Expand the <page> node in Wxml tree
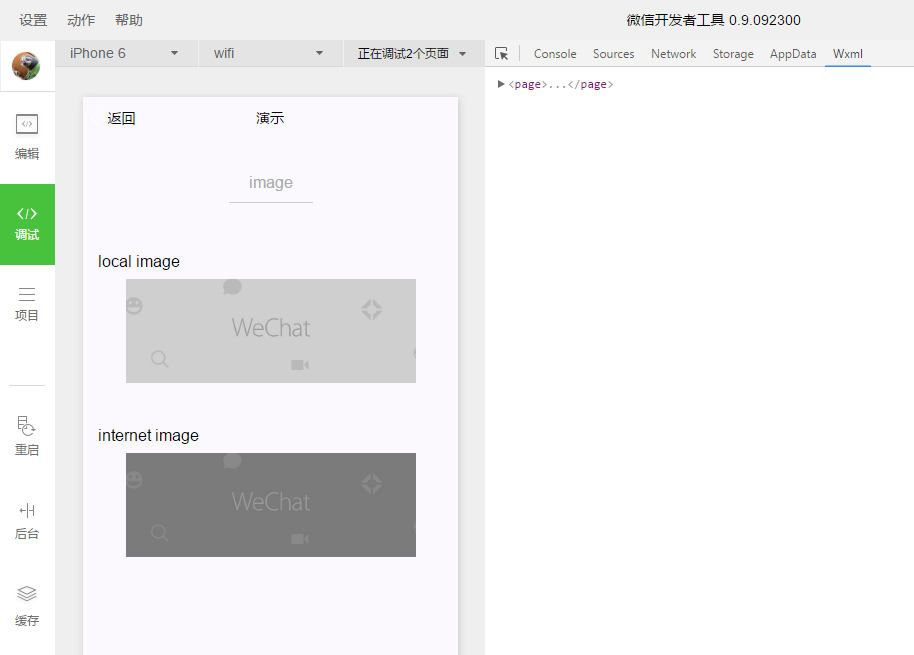 coord(501,84)
